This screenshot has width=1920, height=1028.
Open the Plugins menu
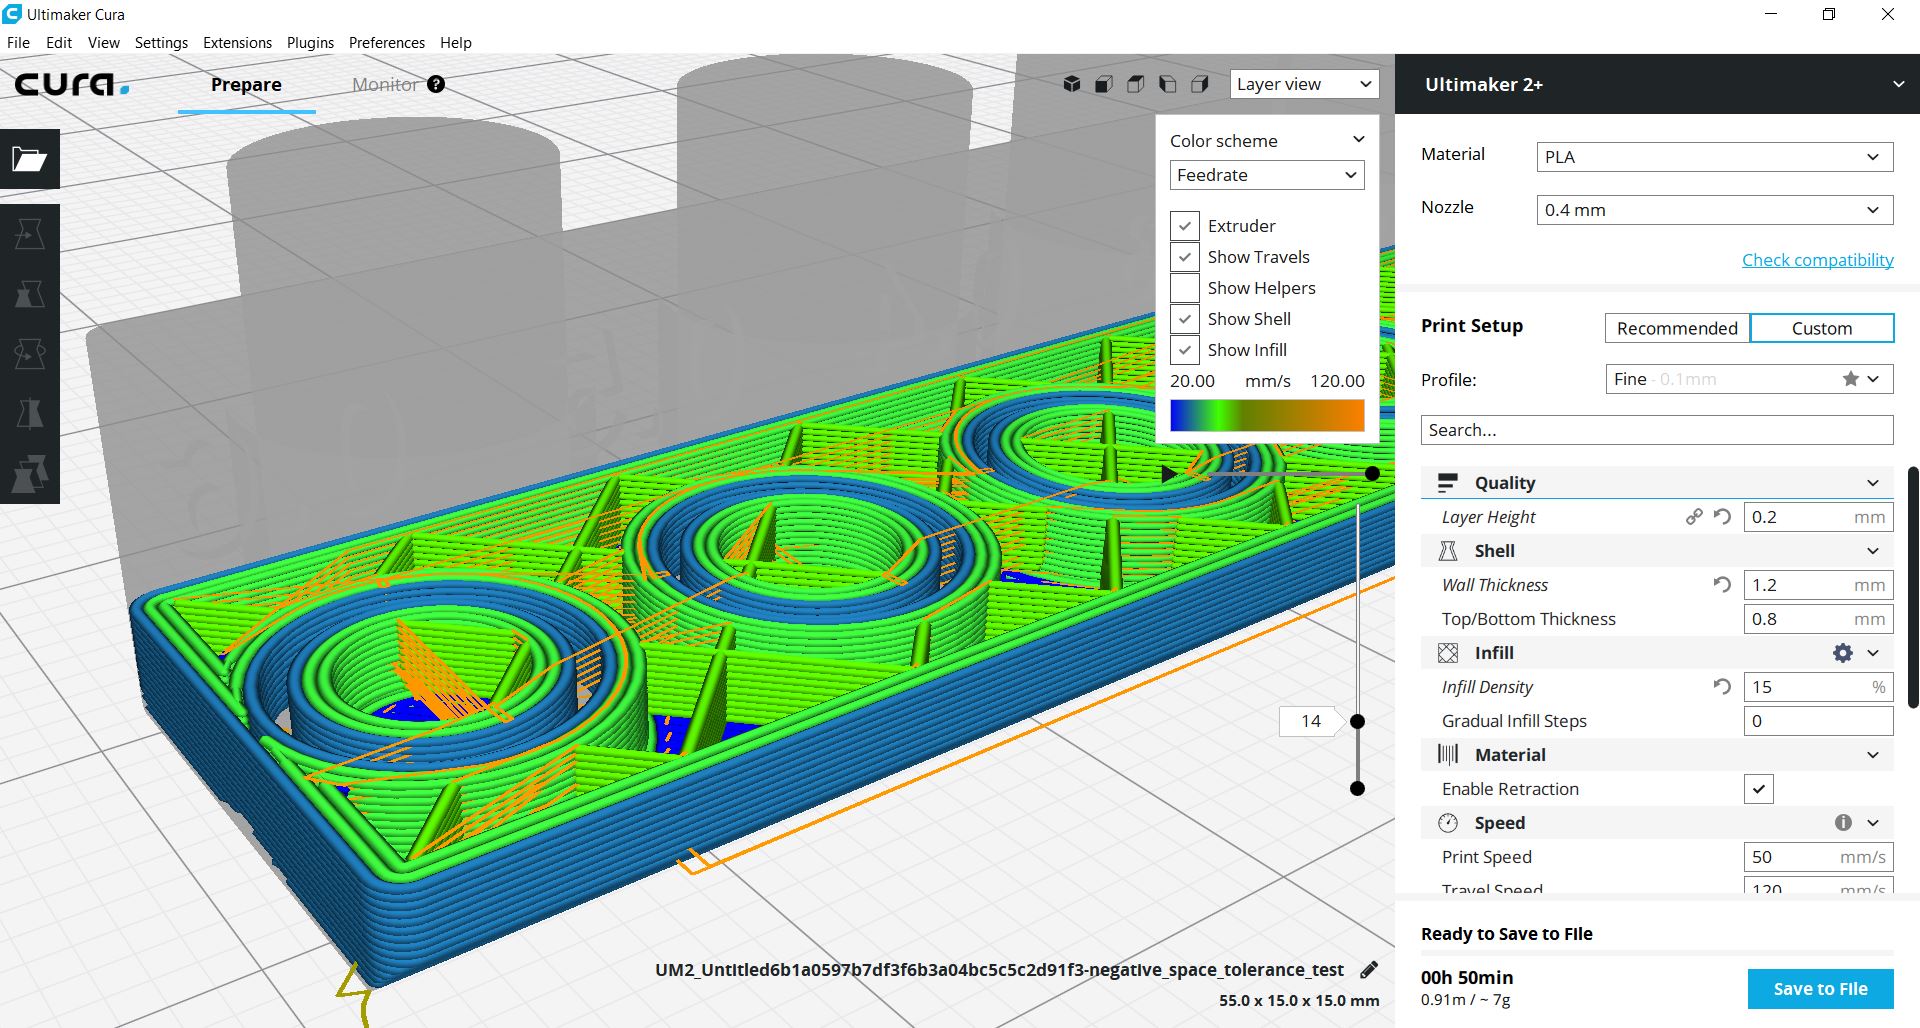click(x=310, y=43)
